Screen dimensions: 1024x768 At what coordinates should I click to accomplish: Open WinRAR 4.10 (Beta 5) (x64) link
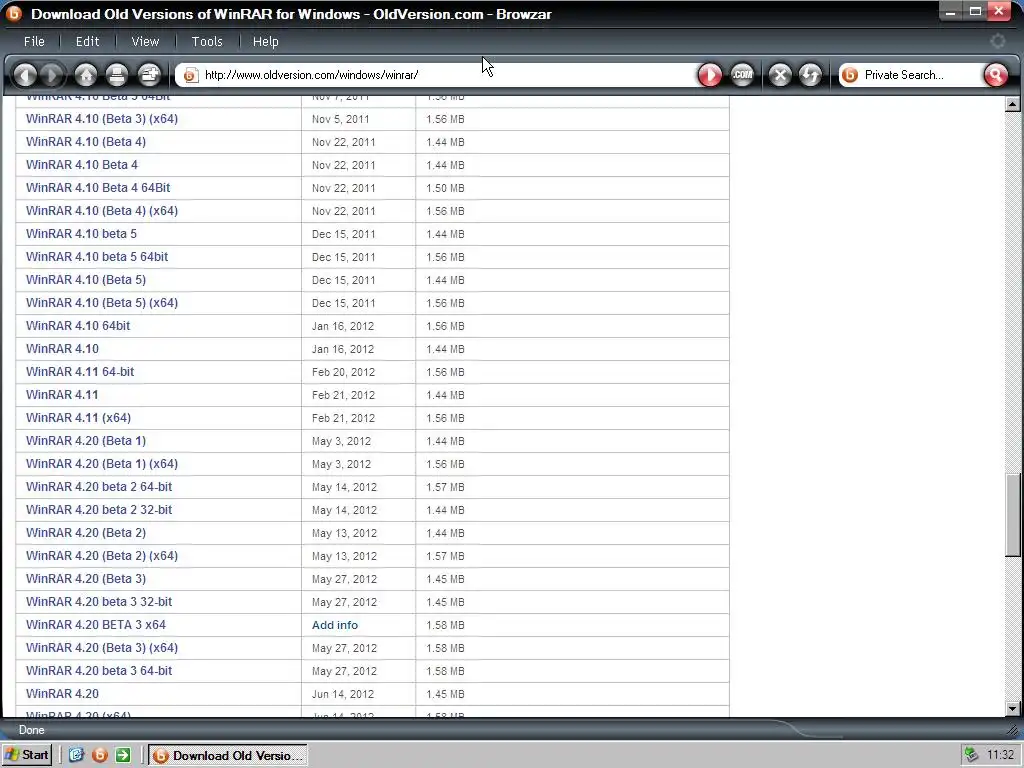(x=102, y=303)
